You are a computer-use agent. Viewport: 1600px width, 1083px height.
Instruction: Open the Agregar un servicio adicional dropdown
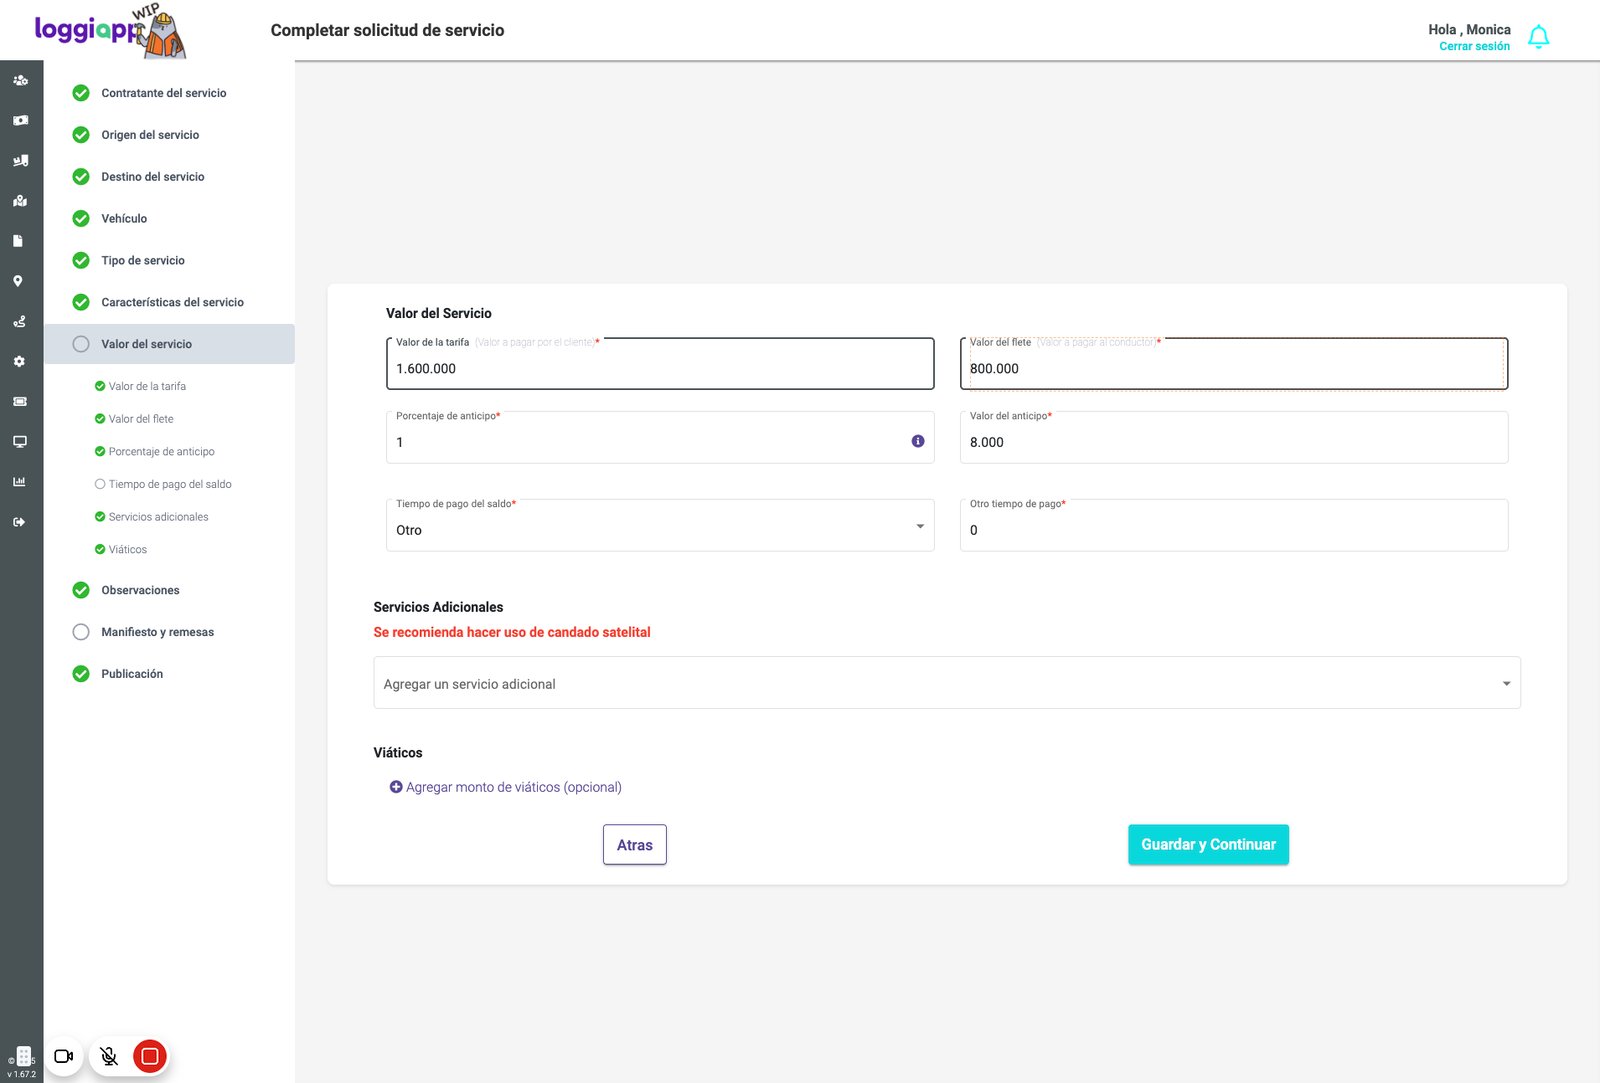point(947,683)
